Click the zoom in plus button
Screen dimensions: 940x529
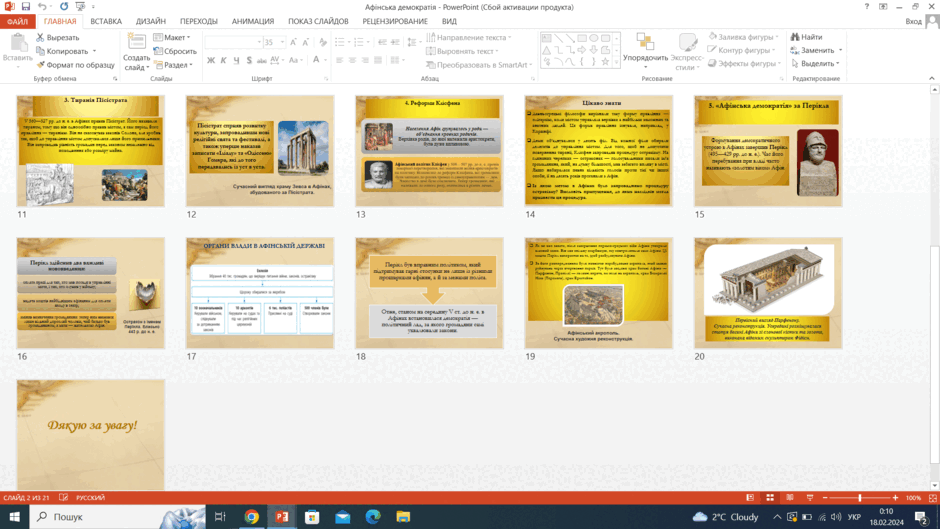coord(896,498)
